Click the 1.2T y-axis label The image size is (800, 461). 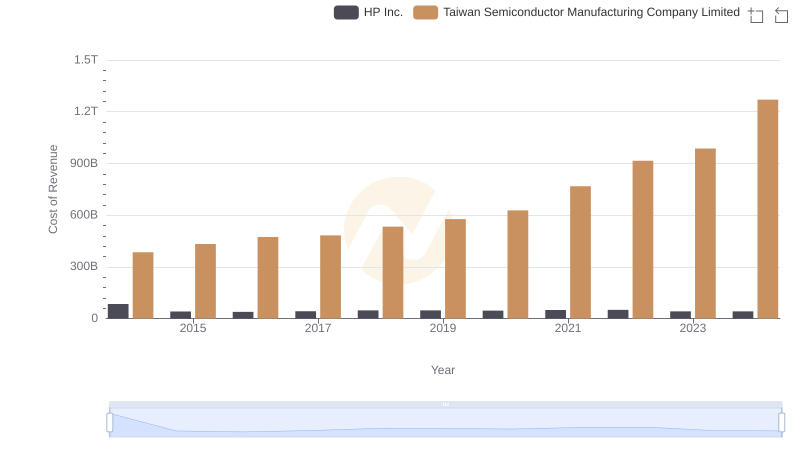click(86, 111)
